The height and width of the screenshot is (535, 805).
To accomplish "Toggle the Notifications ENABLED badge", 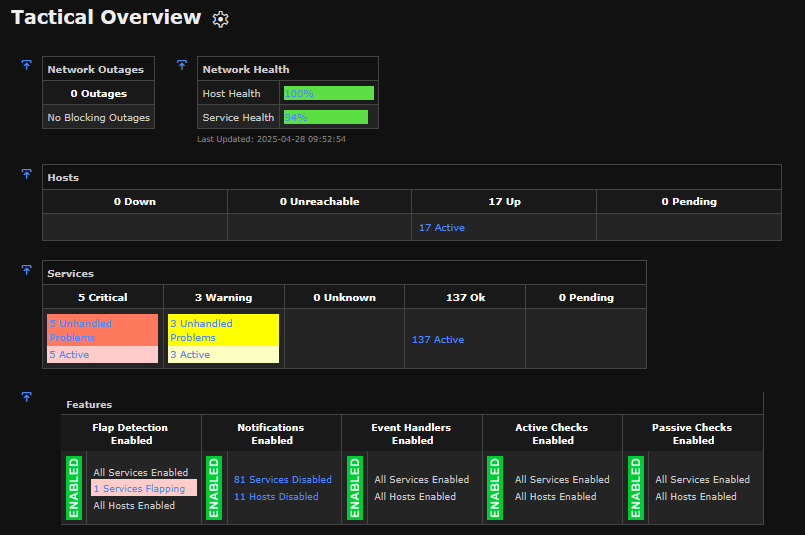I will 213,488.
